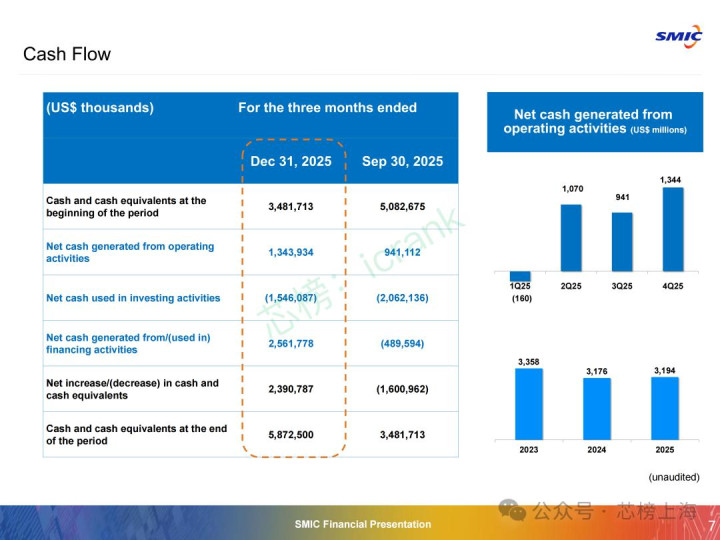720x540 pixels.
Task: Click the 3,194 data label
Action: coord(665,370)
